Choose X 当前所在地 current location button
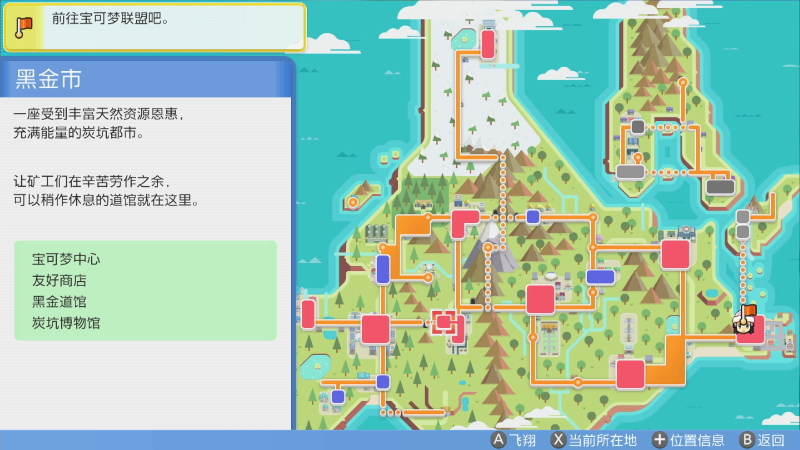The image size is (800, 450). coord(594,440)
